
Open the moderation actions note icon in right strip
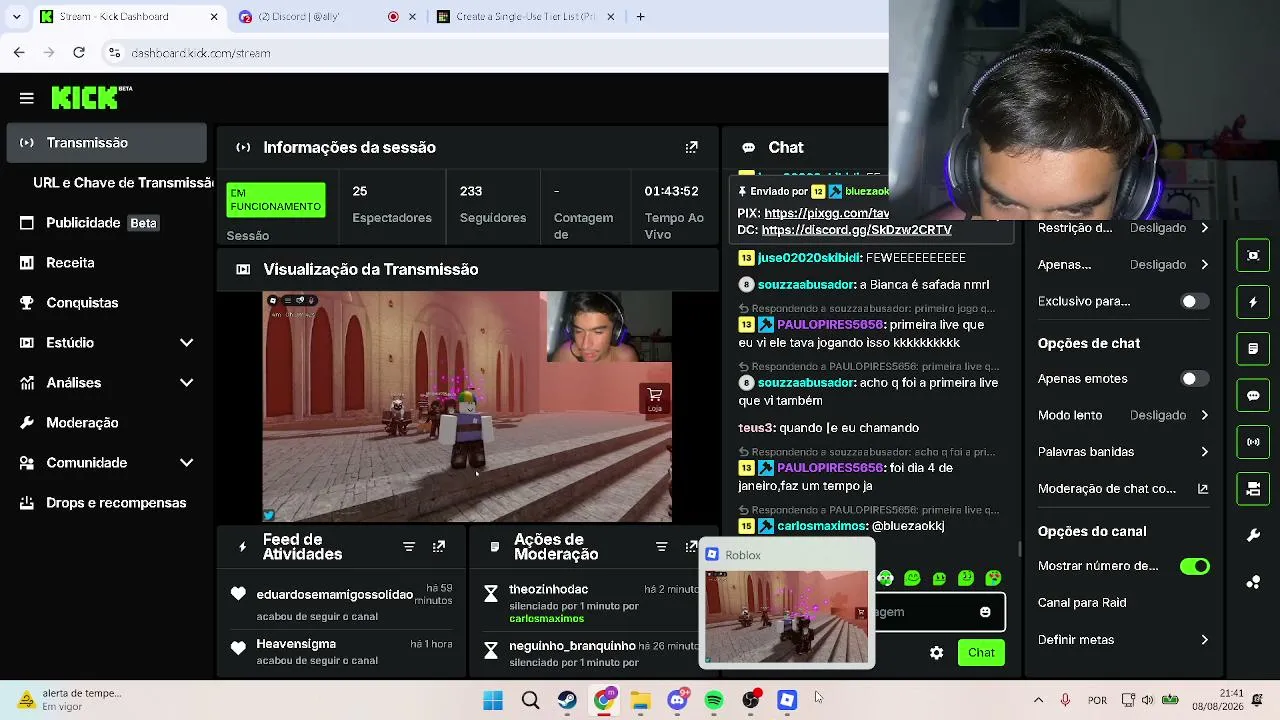coord(1253,349)
